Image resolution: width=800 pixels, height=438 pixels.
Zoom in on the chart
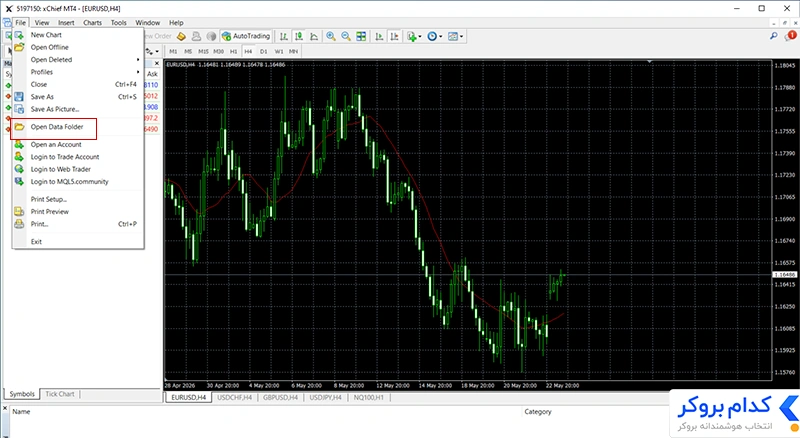[x=331, y=36]
